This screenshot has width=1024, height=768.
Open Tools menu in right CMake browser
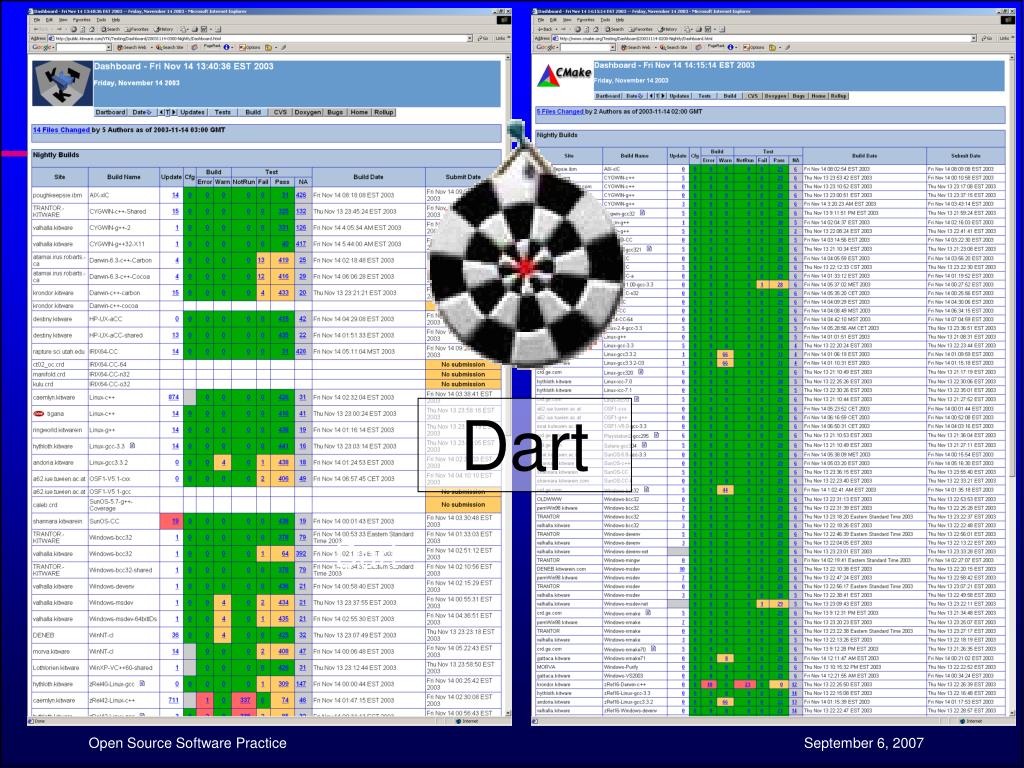tap(605, 20)
